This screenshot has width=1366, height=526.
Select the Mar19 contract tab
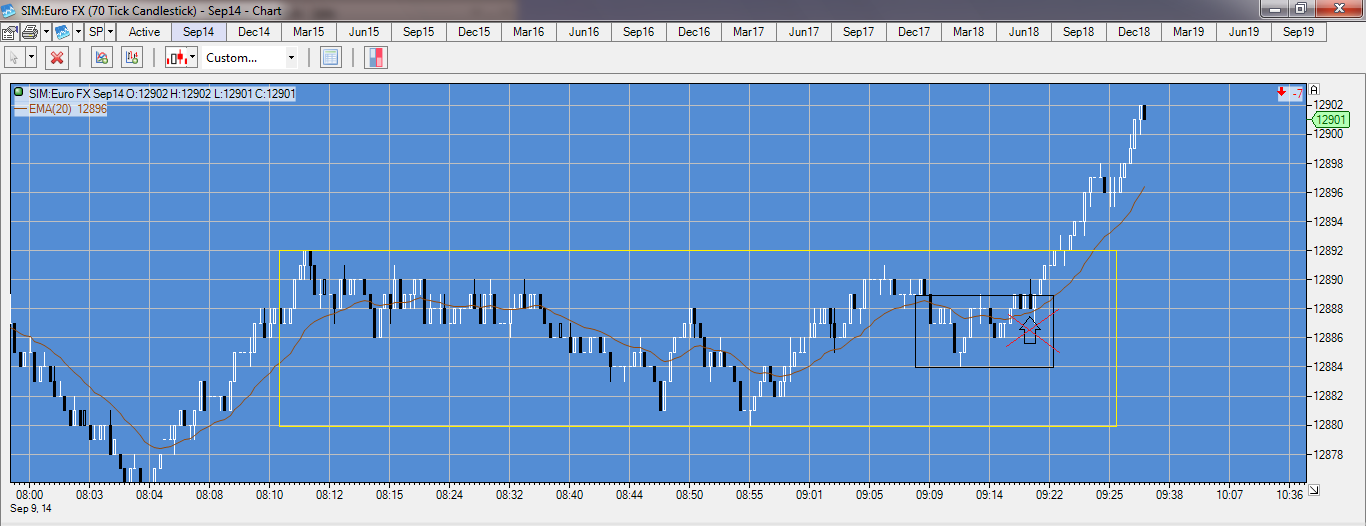click(1189, 32)
